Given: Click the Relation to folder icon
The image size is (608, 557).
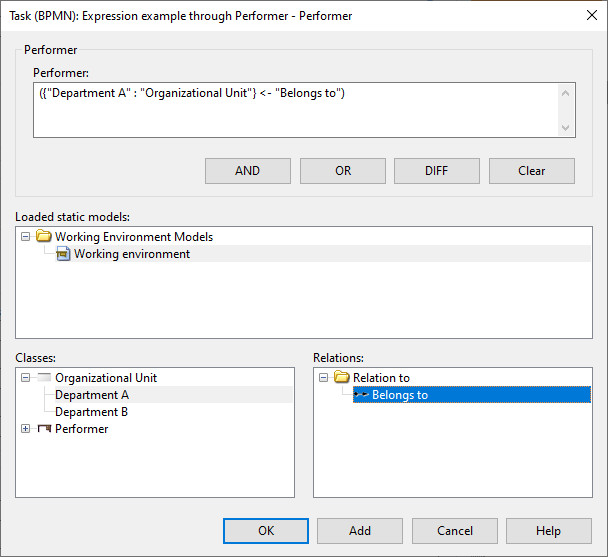Looking at the screenshot, I should click(x=341, y=378).
